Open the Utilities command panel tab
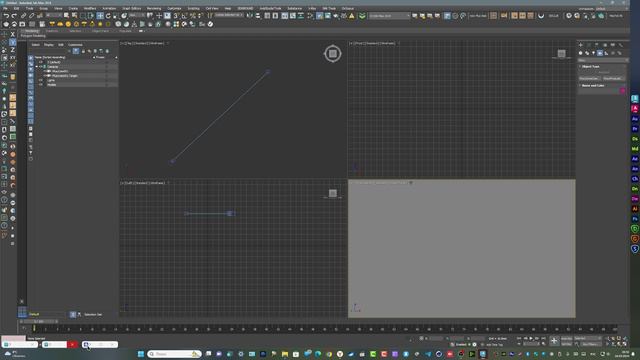640x360 pixels. 620,45
